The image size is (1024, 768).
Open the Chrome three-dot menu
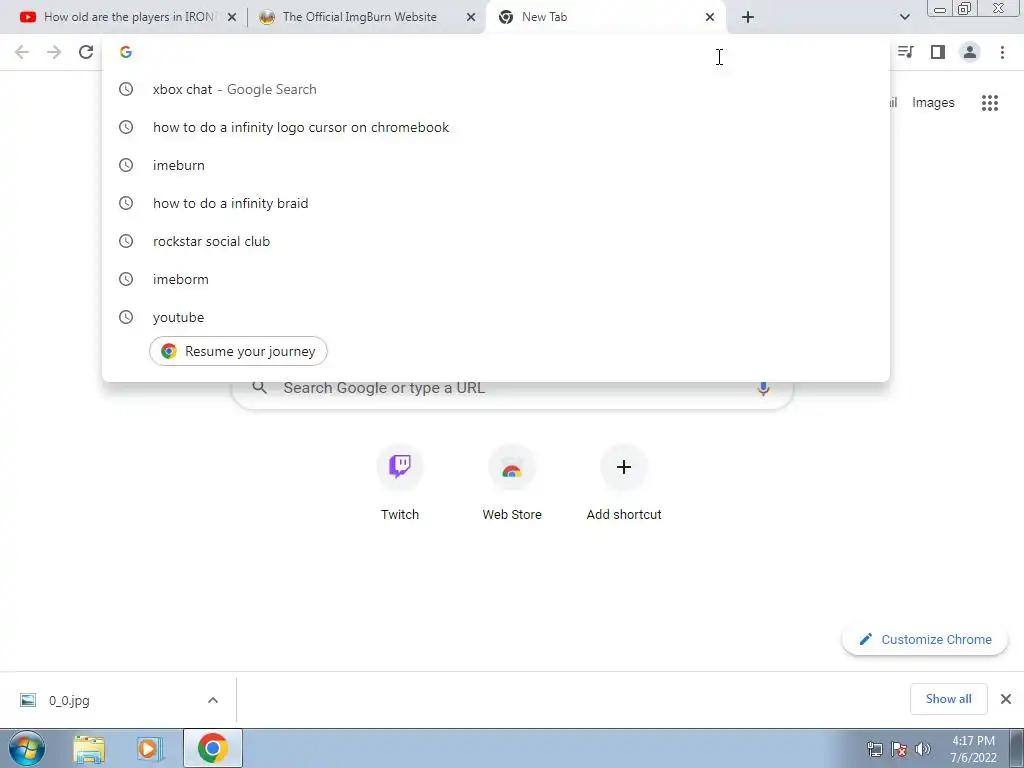1002,52
